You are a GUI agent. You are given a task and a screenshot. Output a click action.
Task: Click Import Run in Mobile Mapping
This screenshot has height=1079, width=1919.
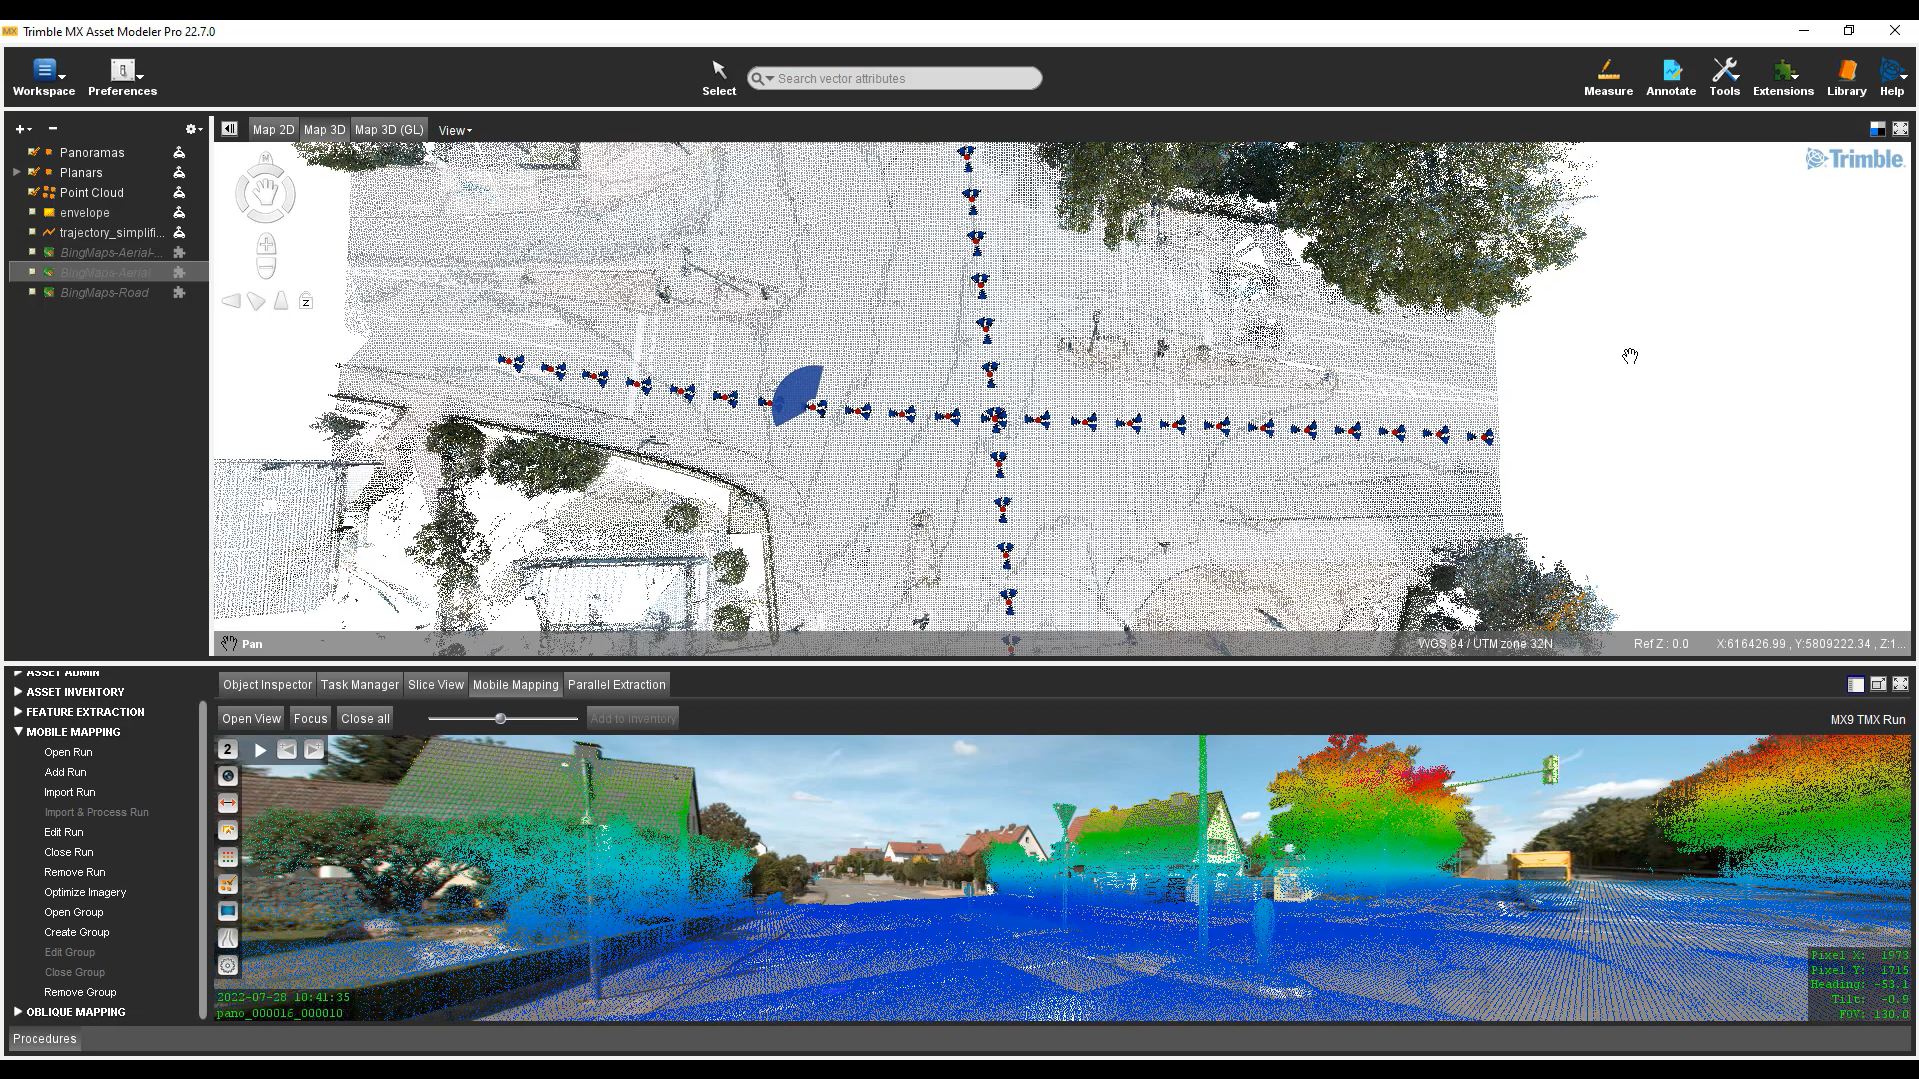pyautogui.click(x=70, y=792)
